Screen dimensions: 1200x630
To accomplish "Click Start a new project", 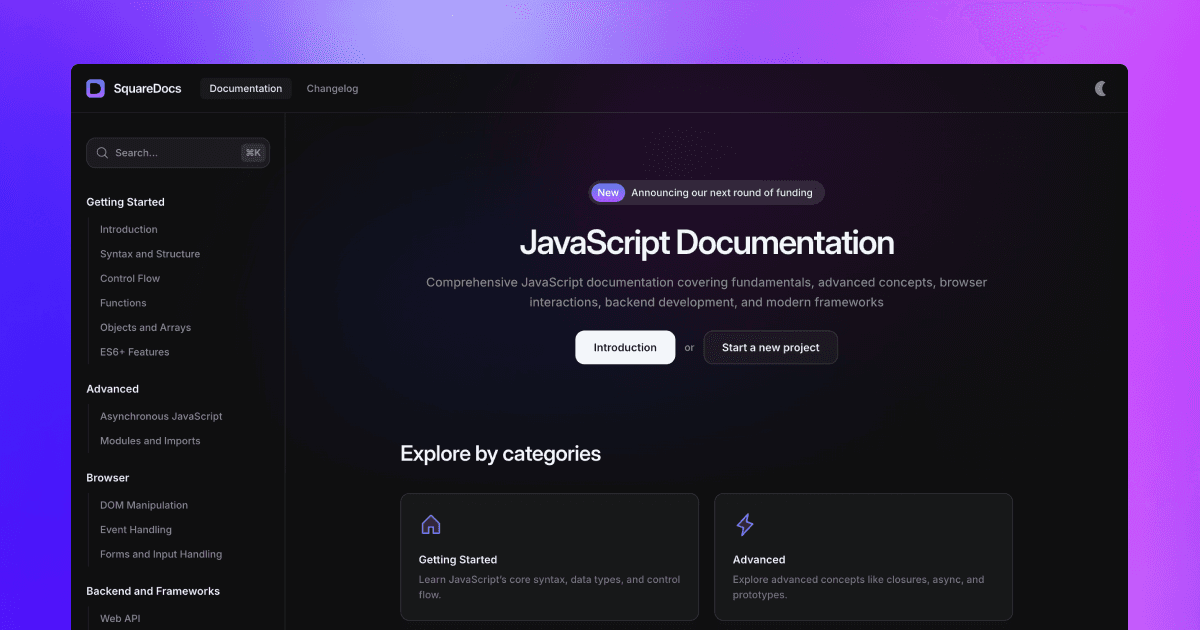I will coord(770,347).
